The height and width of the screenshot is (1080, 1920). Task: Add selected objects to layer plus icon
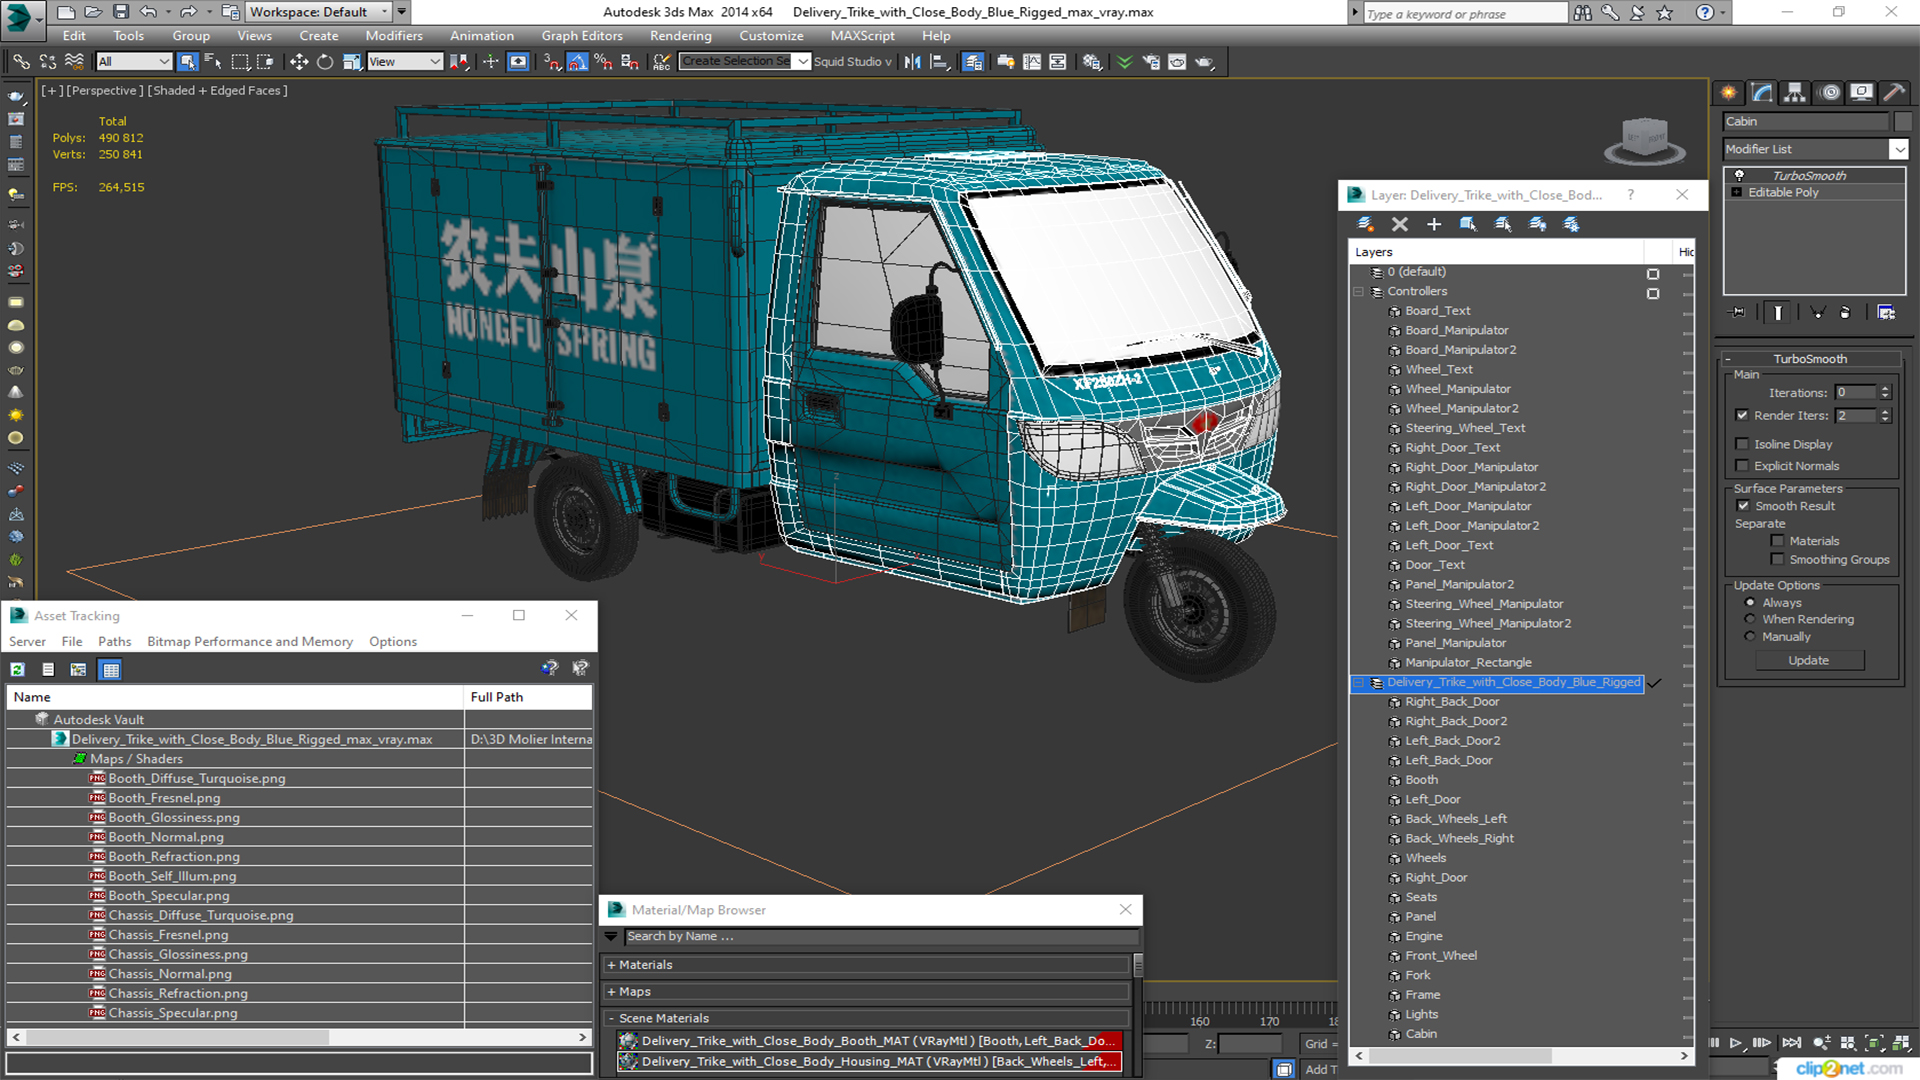tap(1434, 224)
